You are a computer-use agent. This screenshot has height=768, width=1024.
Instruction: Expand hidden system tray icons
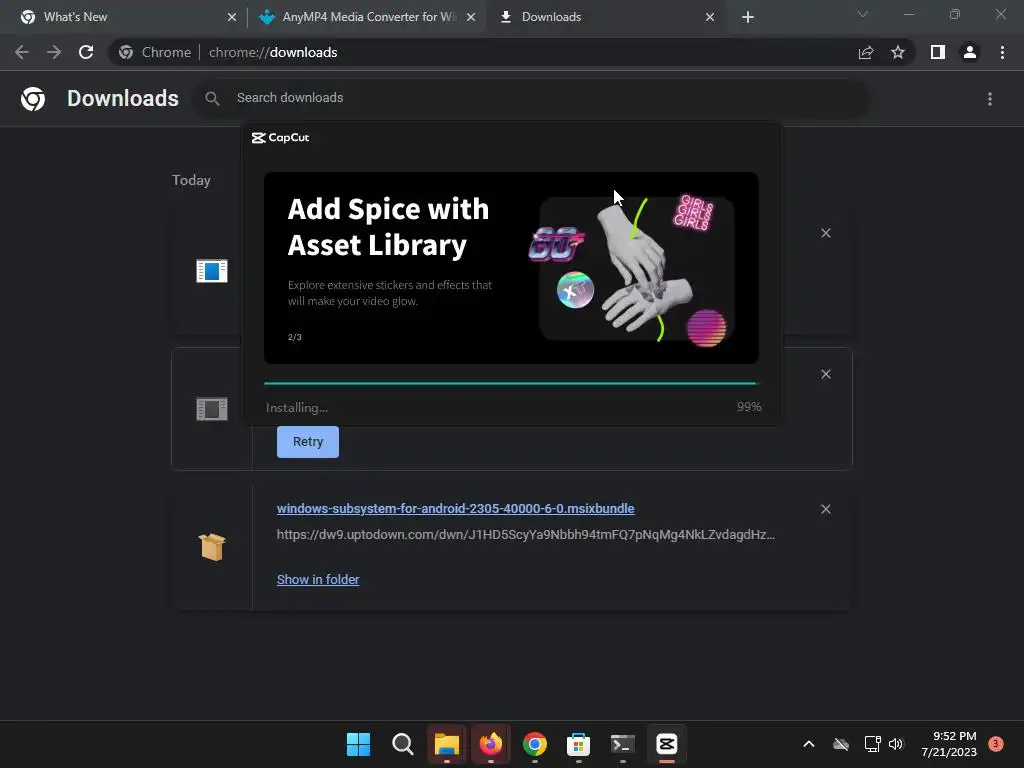pos(808,744)
